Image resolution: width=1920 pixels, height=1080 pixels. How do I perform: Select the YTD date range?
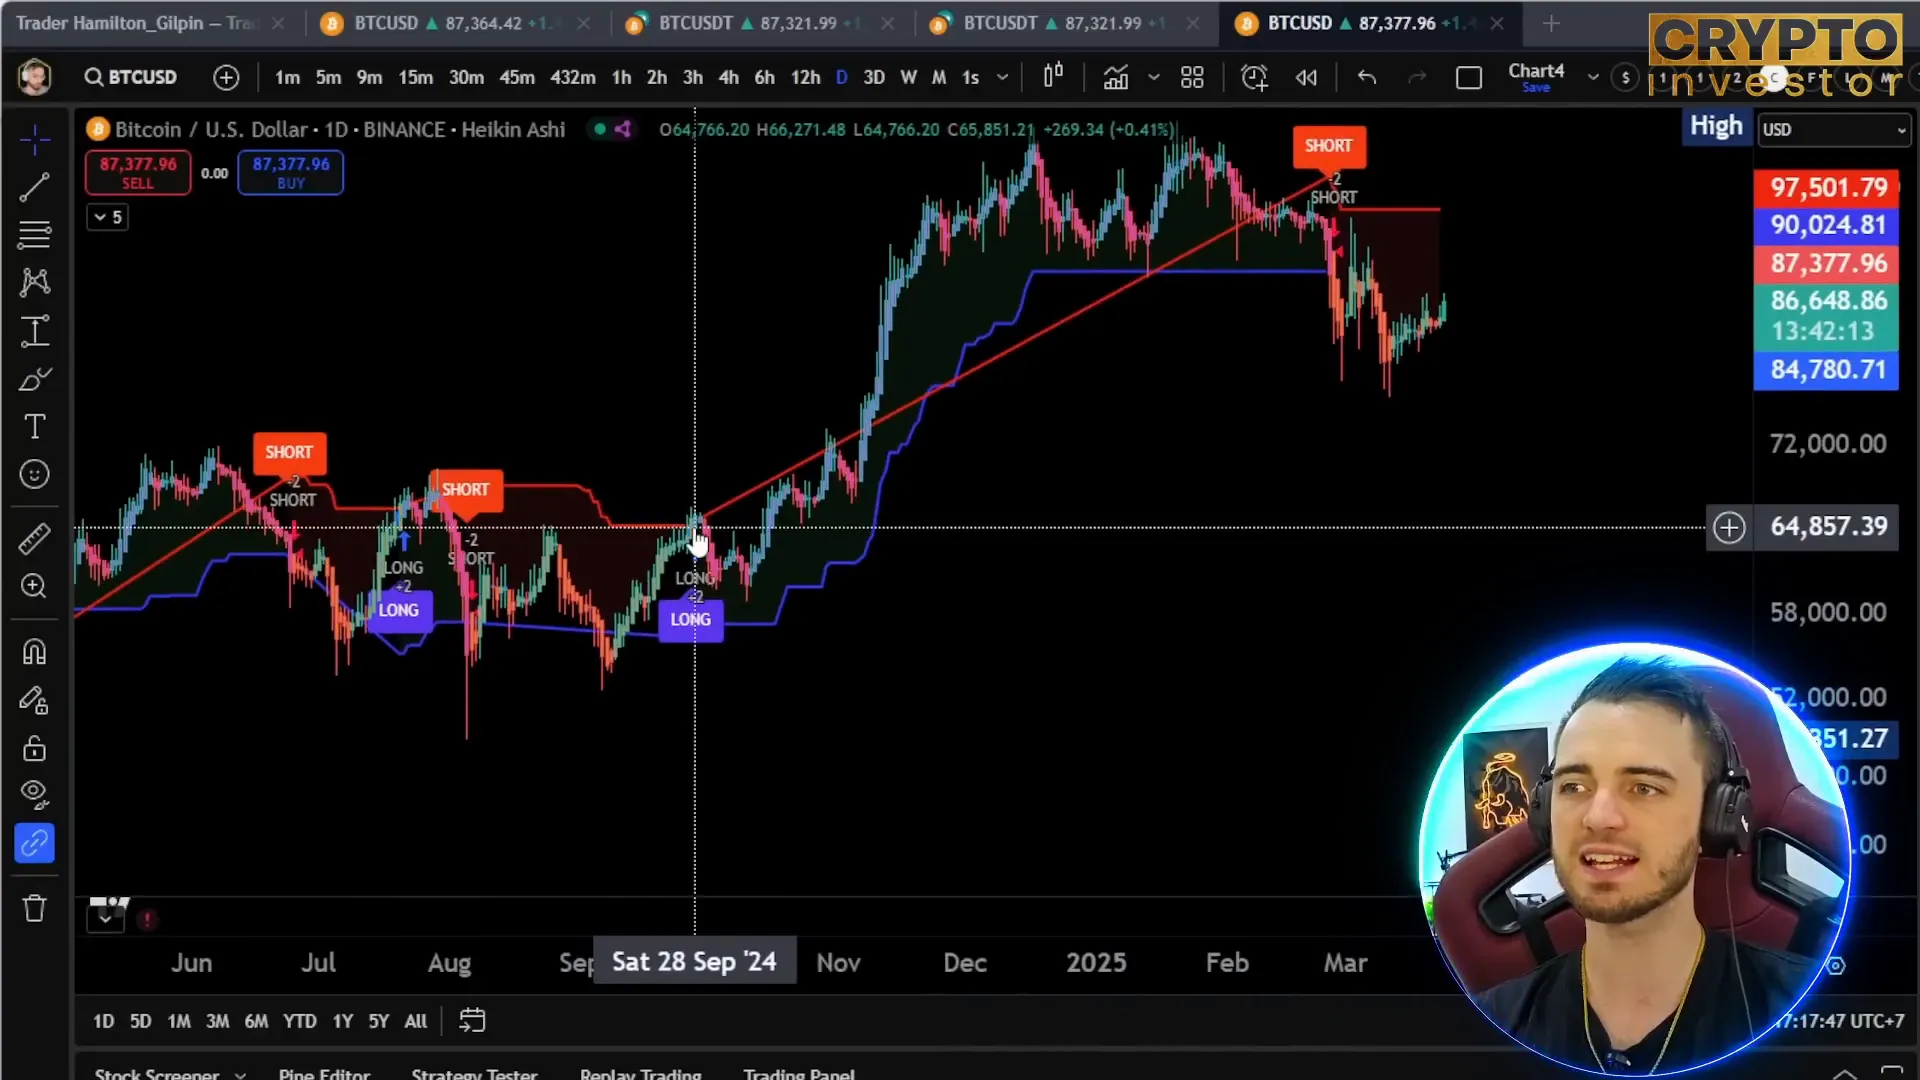coord(300,1021)
